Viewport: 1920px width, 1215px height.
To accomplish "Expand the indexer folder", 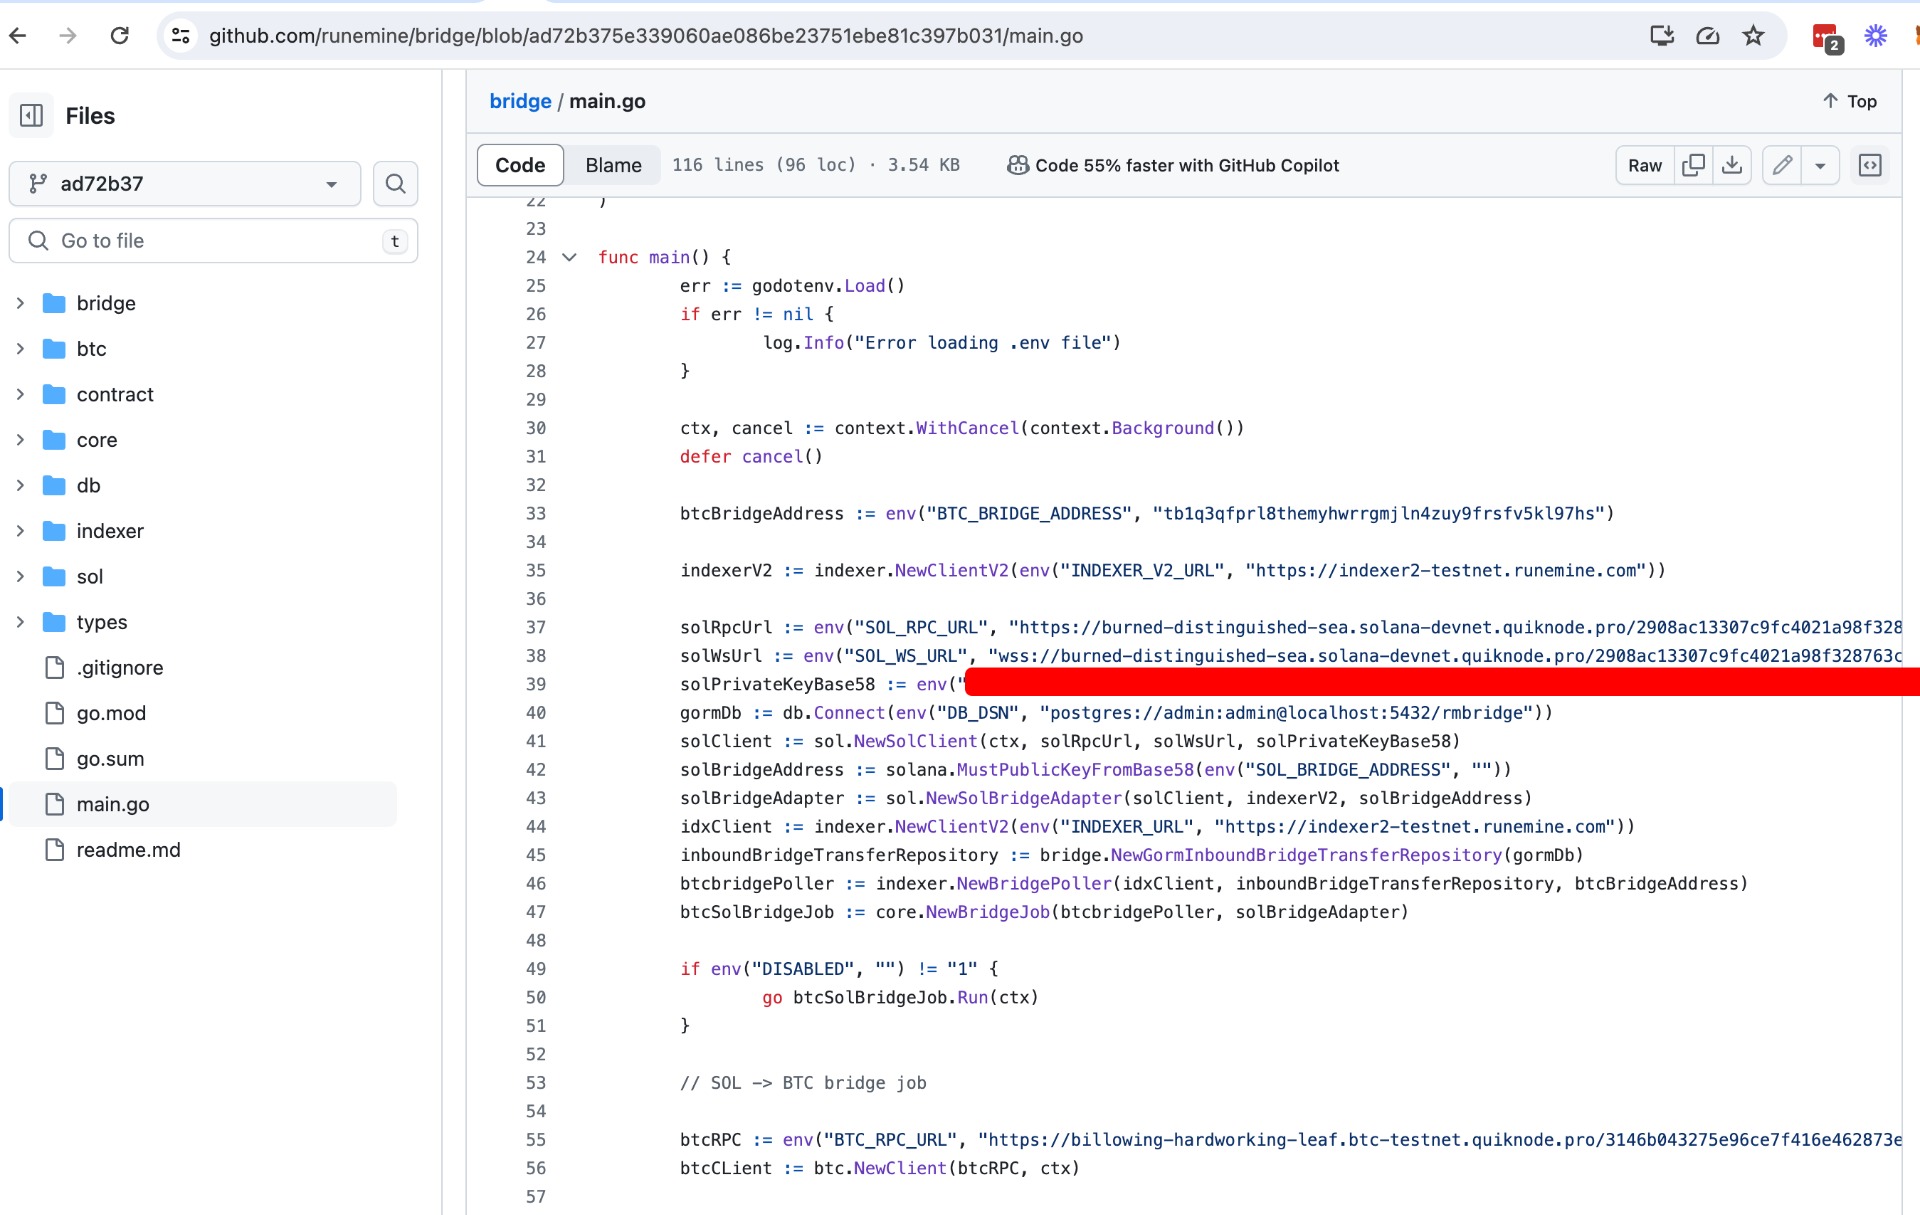I will (20, 531).
